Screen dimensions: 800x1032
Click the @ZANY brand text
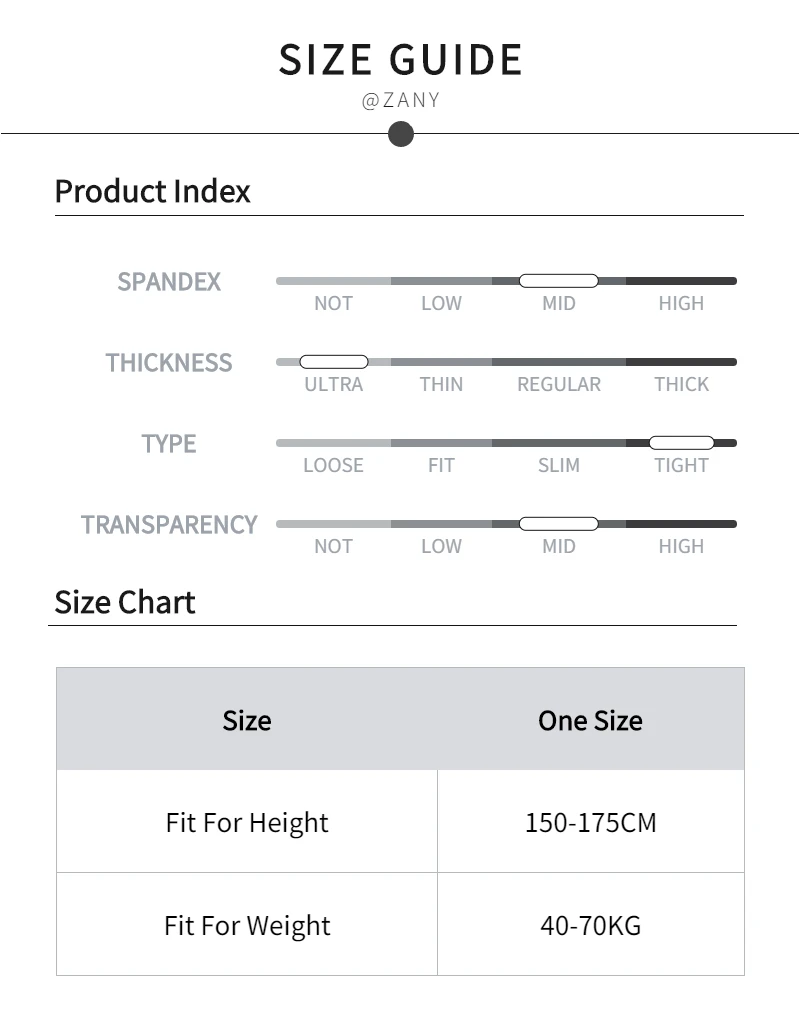coord(401,101)
